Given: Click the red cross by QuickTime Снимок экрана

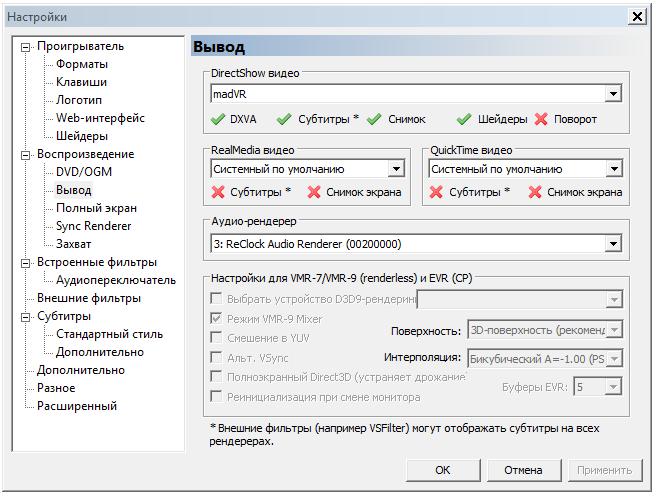Looking at the screenshot, I should click(x=534, y=192).
